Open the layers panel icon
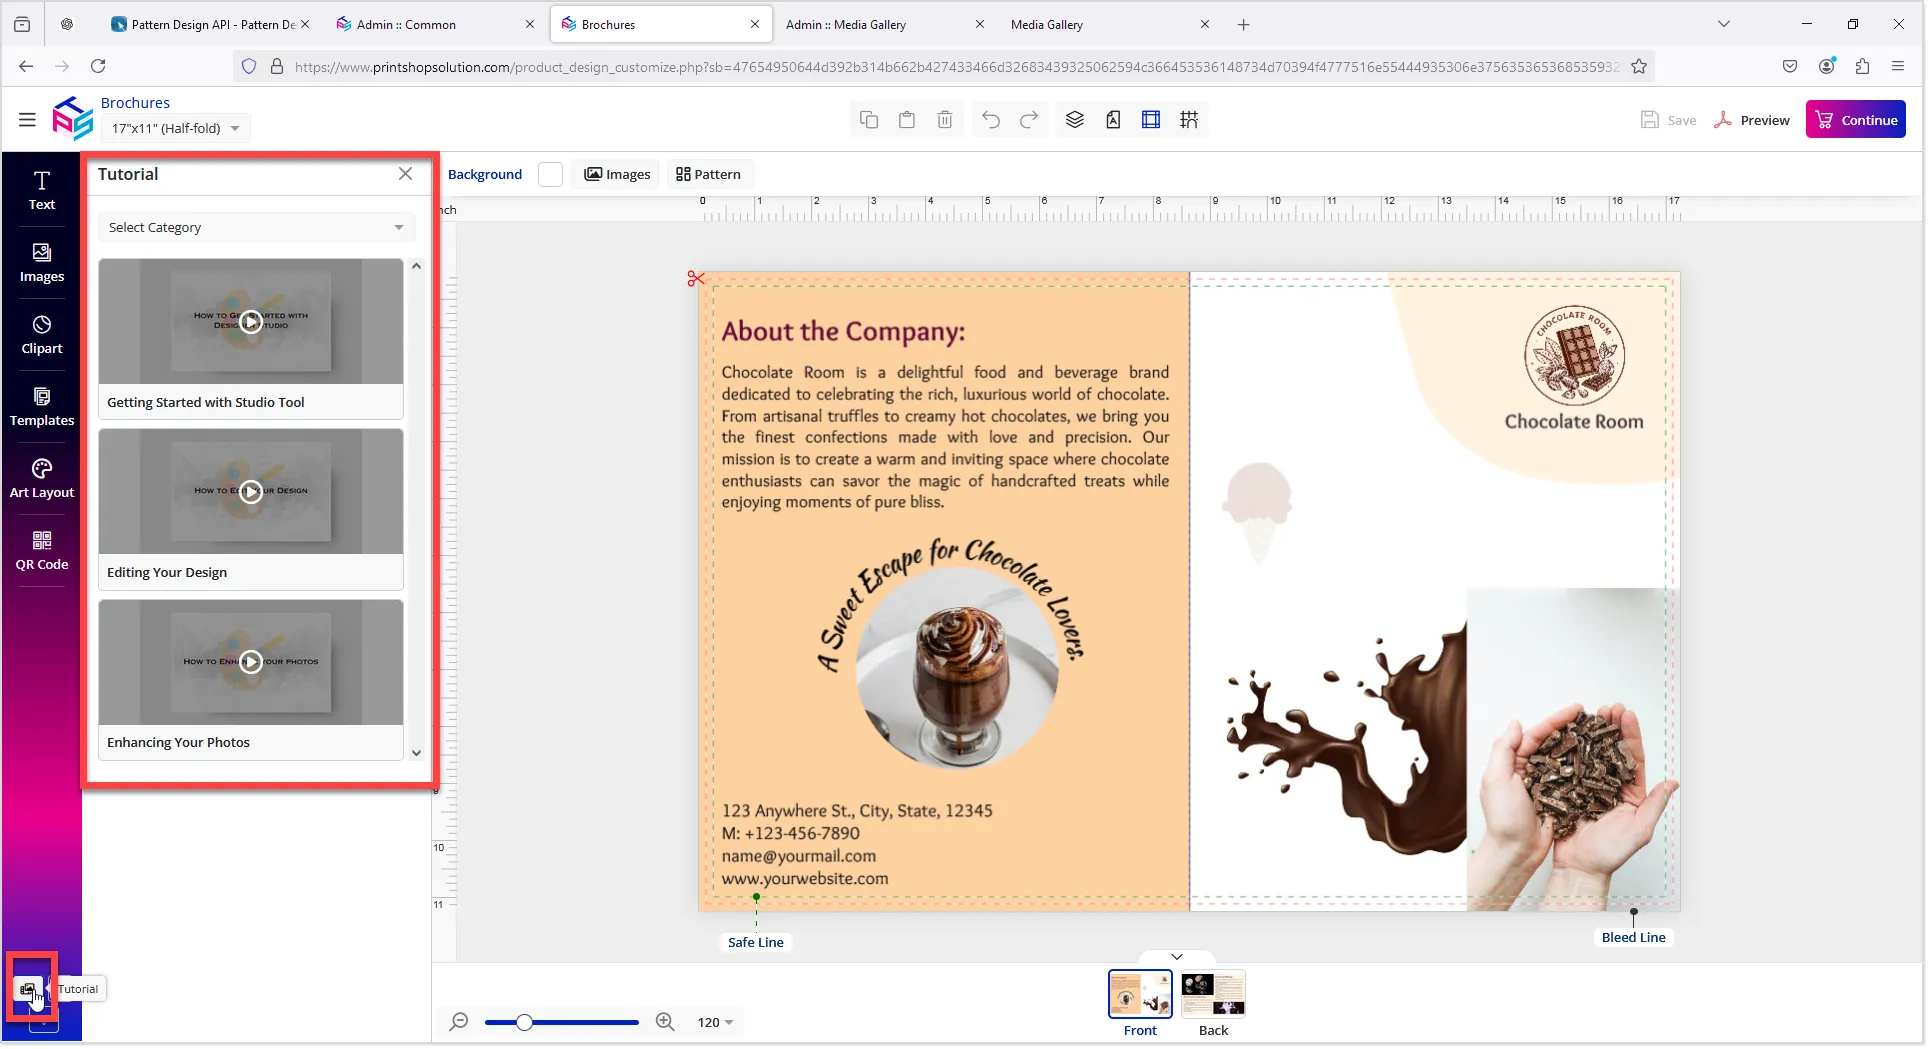 [x=1075, y=120]
